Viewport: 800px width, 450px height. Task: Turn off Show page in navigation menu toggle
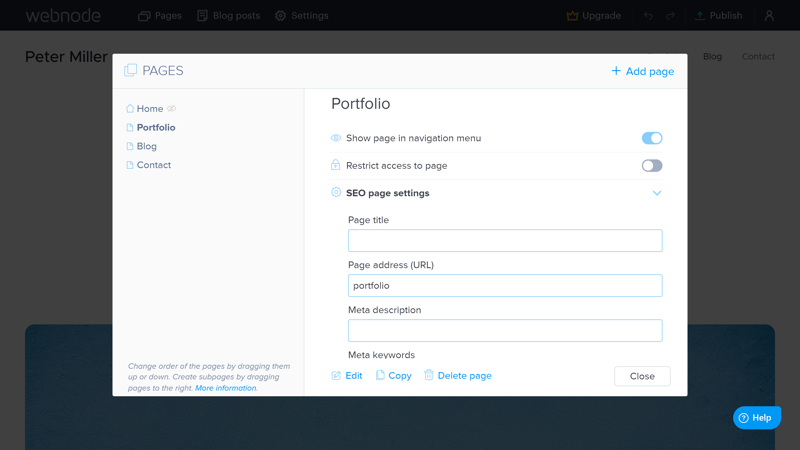point(652,138)
